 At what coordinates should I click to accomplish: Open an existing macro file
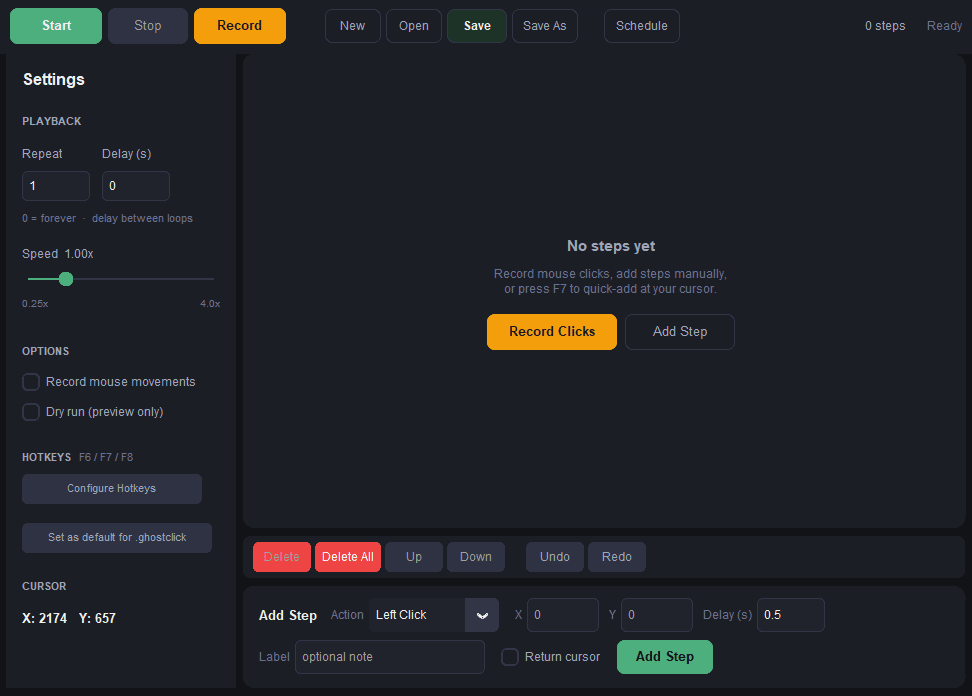pyautogui.click(x=413, y=25)
